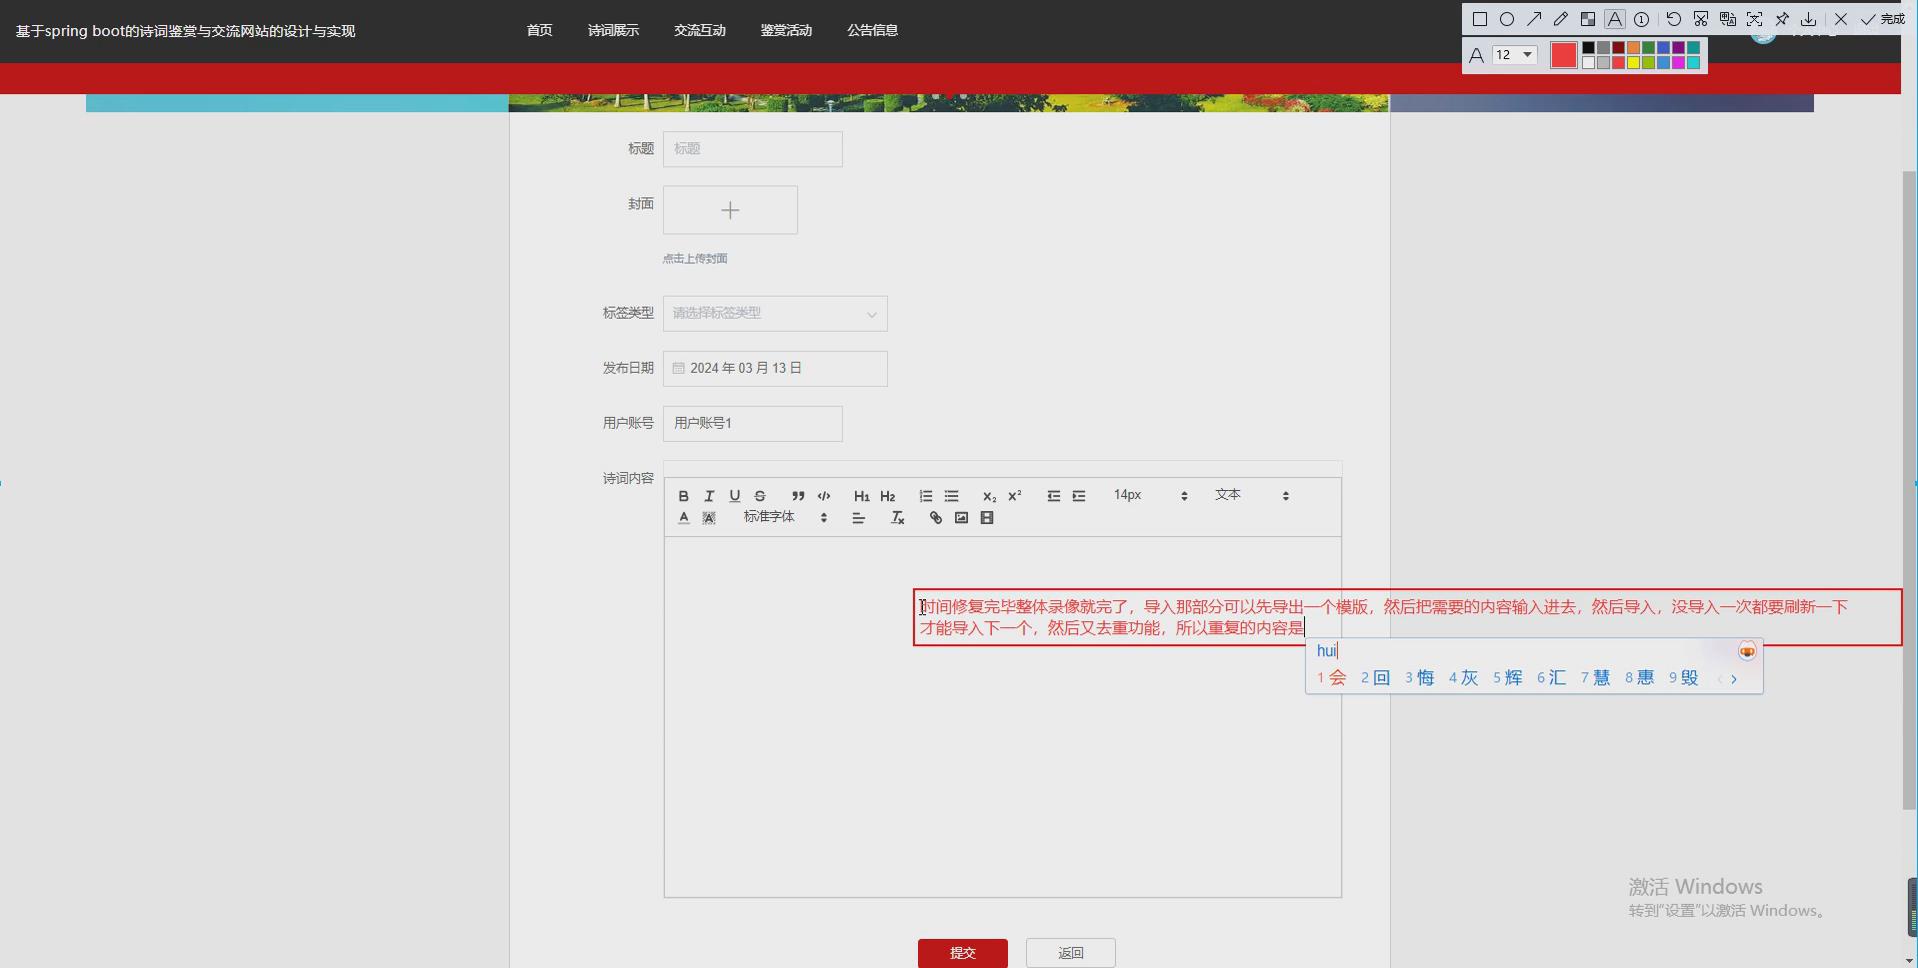1918x968 pixels.
Task: Open the annotation font size 12 dropdown
Action: point(1514,55)
